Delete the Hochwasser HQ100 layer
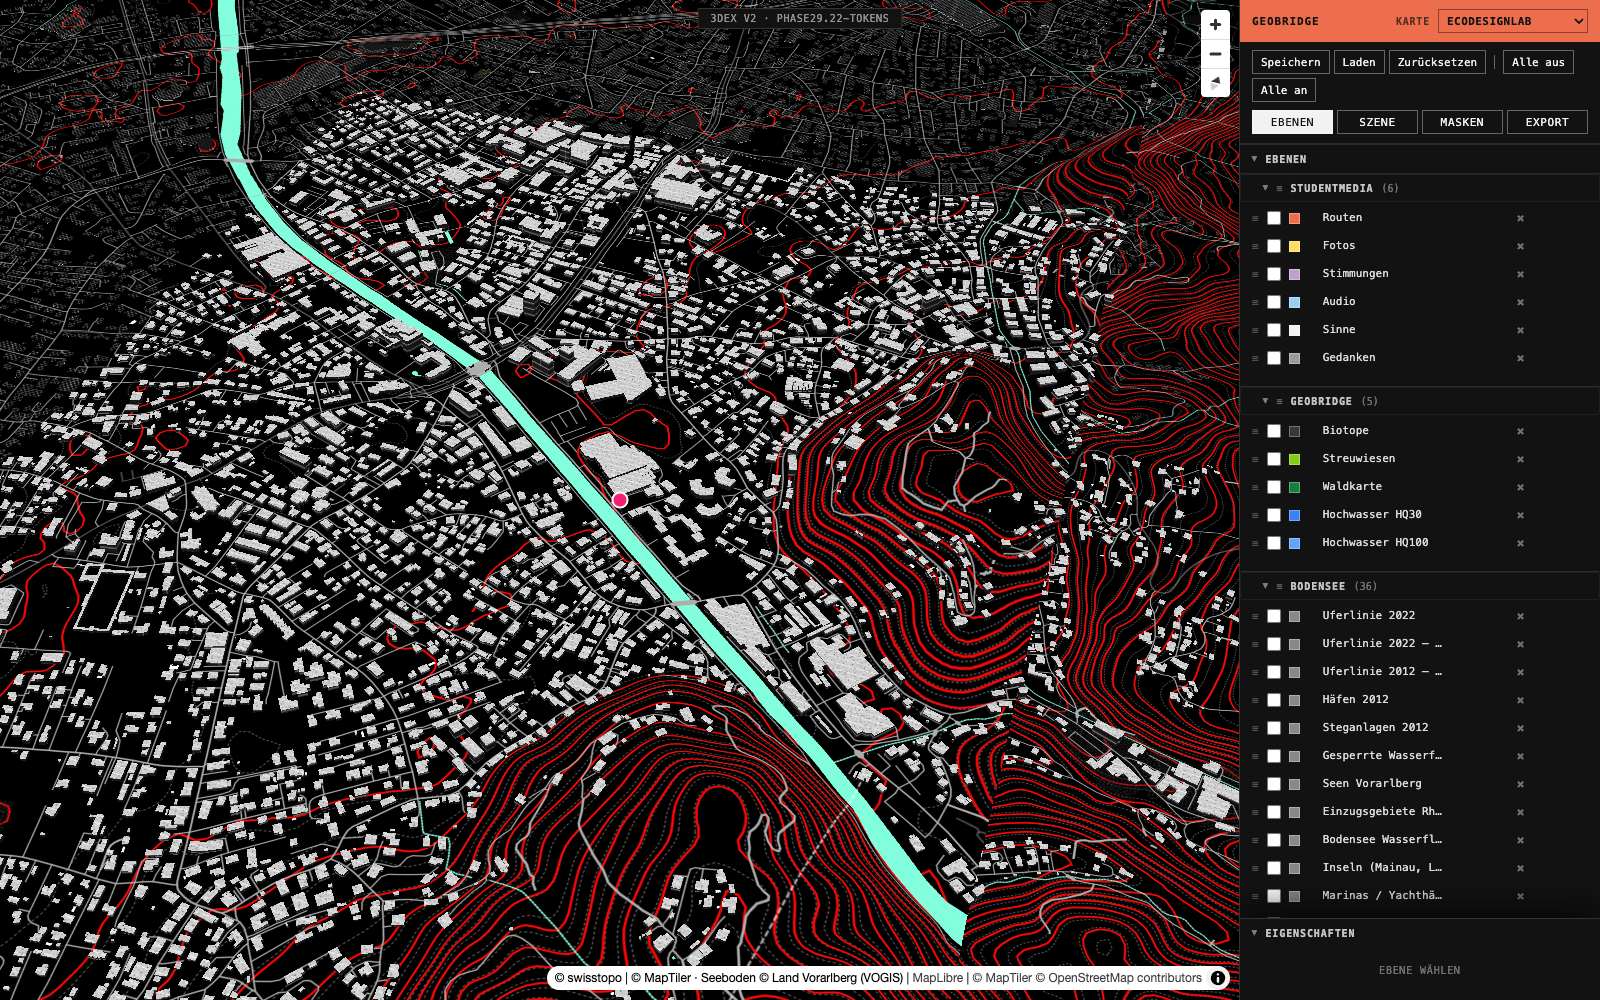Image resolution: width=1600 pixels, height=1000 pixels. coord(1520,543)
